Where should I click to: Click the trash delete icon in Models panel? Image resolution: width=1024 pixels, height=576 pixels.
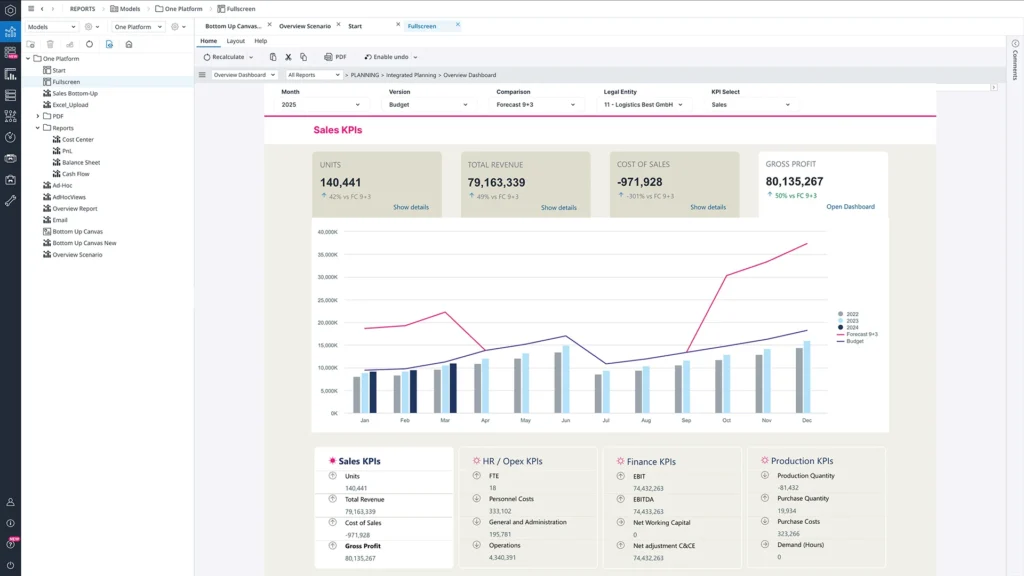[x=50, y=44]
